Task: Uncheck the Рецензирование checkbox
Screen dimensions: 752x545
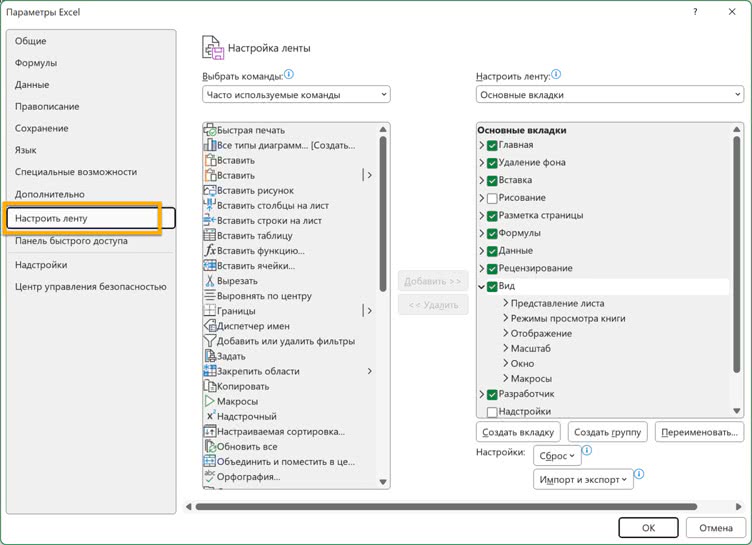Action: [x=492, y=269]
